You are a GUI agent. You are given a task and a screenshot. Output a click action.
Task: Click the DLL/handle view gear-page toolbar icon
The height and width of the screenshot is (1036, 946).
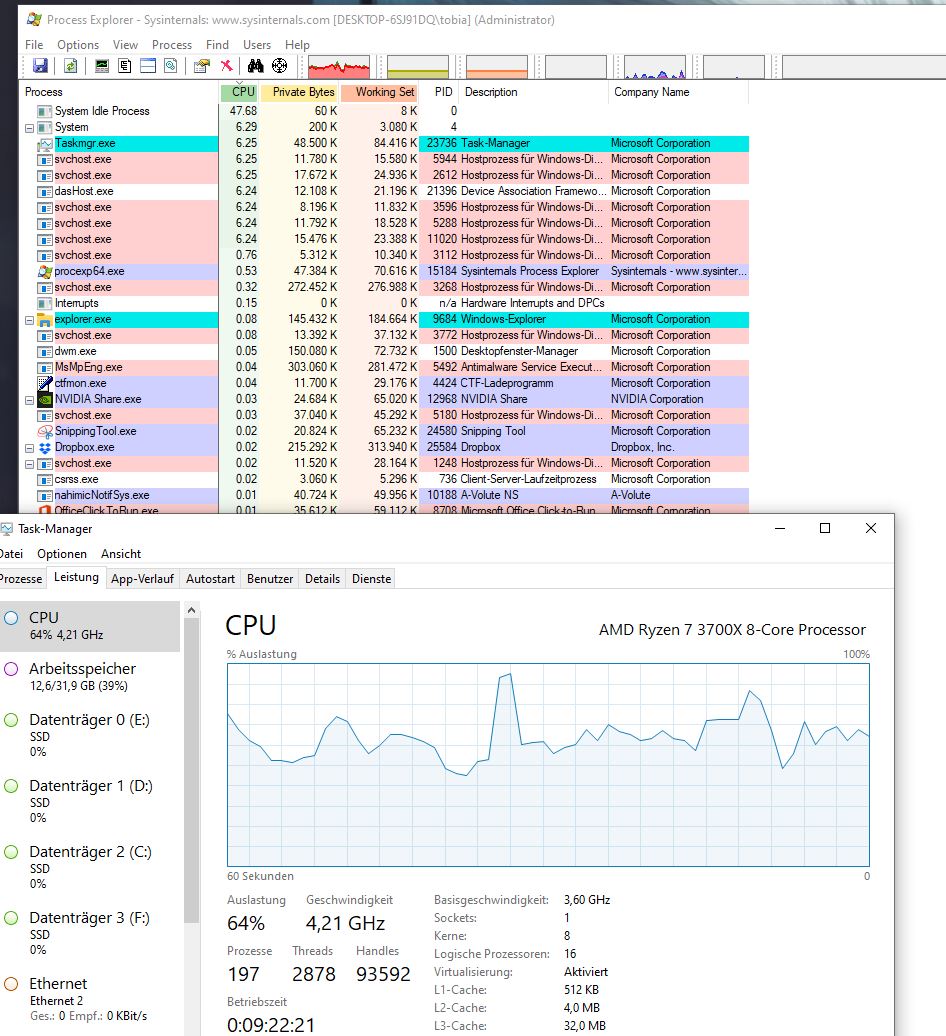pos(170,65)
